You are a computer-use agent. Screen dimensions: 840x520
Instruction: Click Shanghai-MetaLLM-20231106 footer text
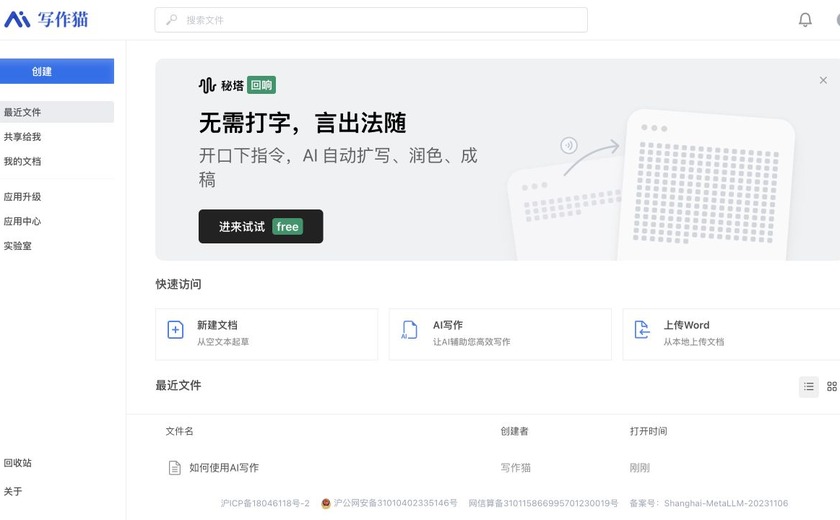pos(726,503)
